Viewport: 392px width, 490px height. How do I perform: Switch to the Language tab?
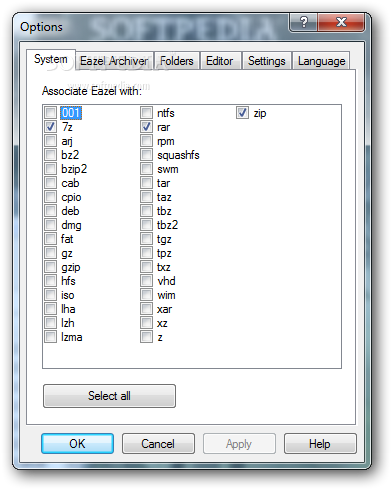coord(321,61)
